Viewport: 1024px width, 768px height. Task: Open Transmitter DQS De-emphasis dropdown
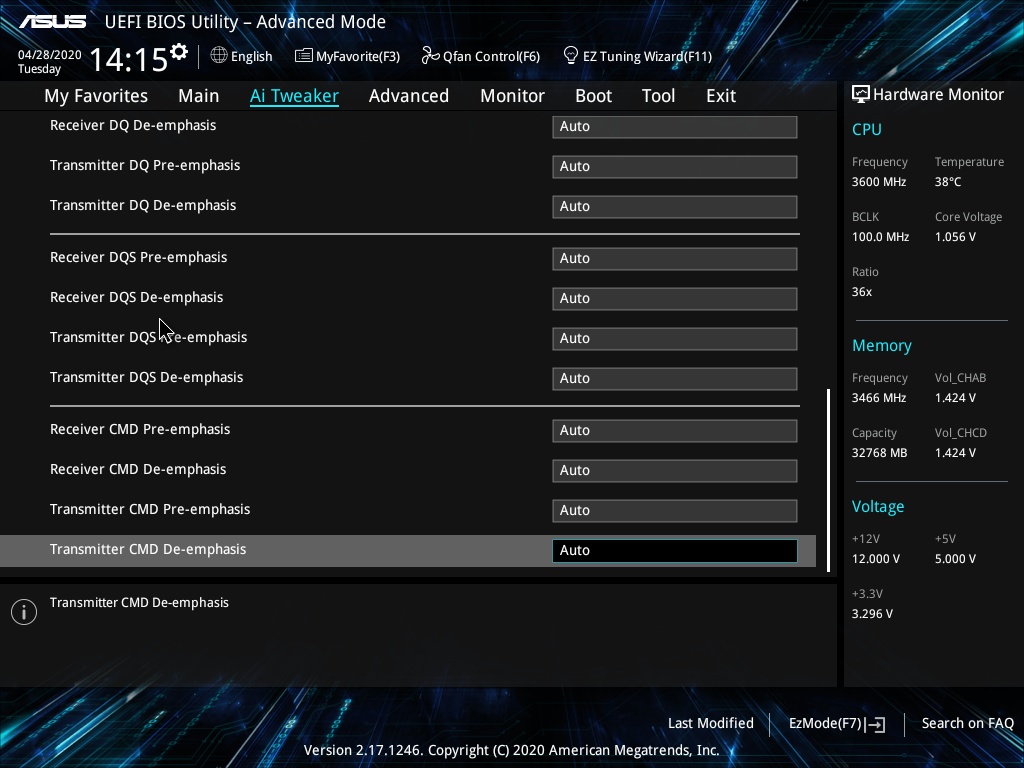point(675,378)
